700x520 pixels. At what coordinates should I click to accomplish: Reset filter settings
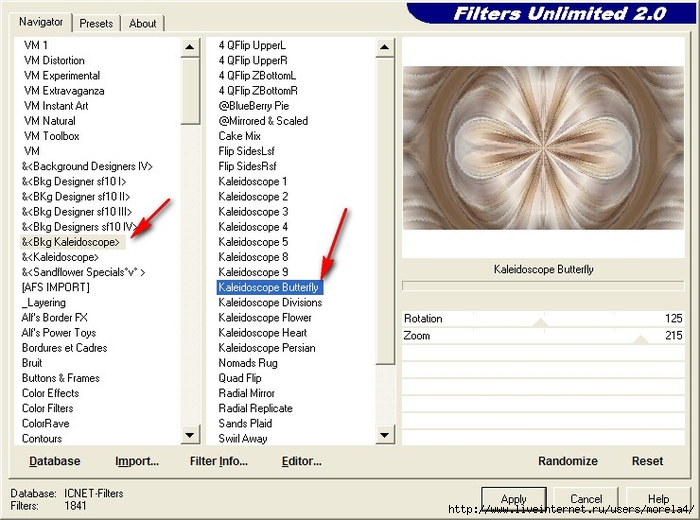[x=647, y=461]
